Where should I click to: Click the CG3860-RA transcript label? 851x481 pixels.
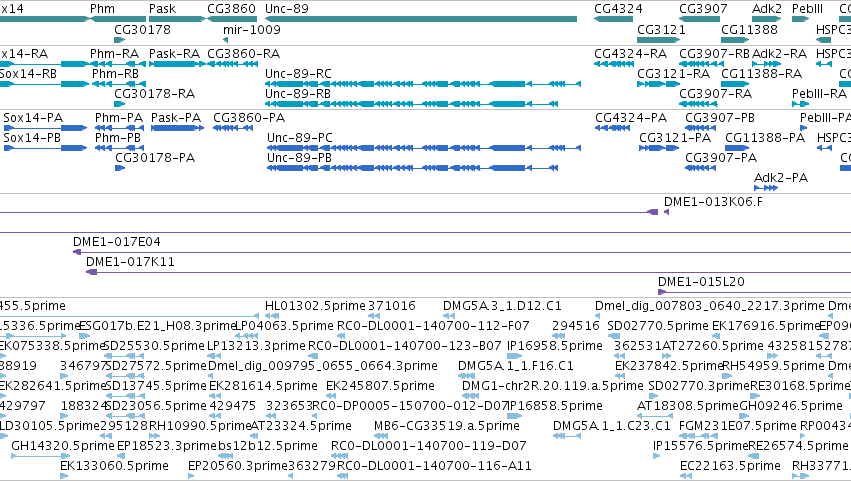244,54
